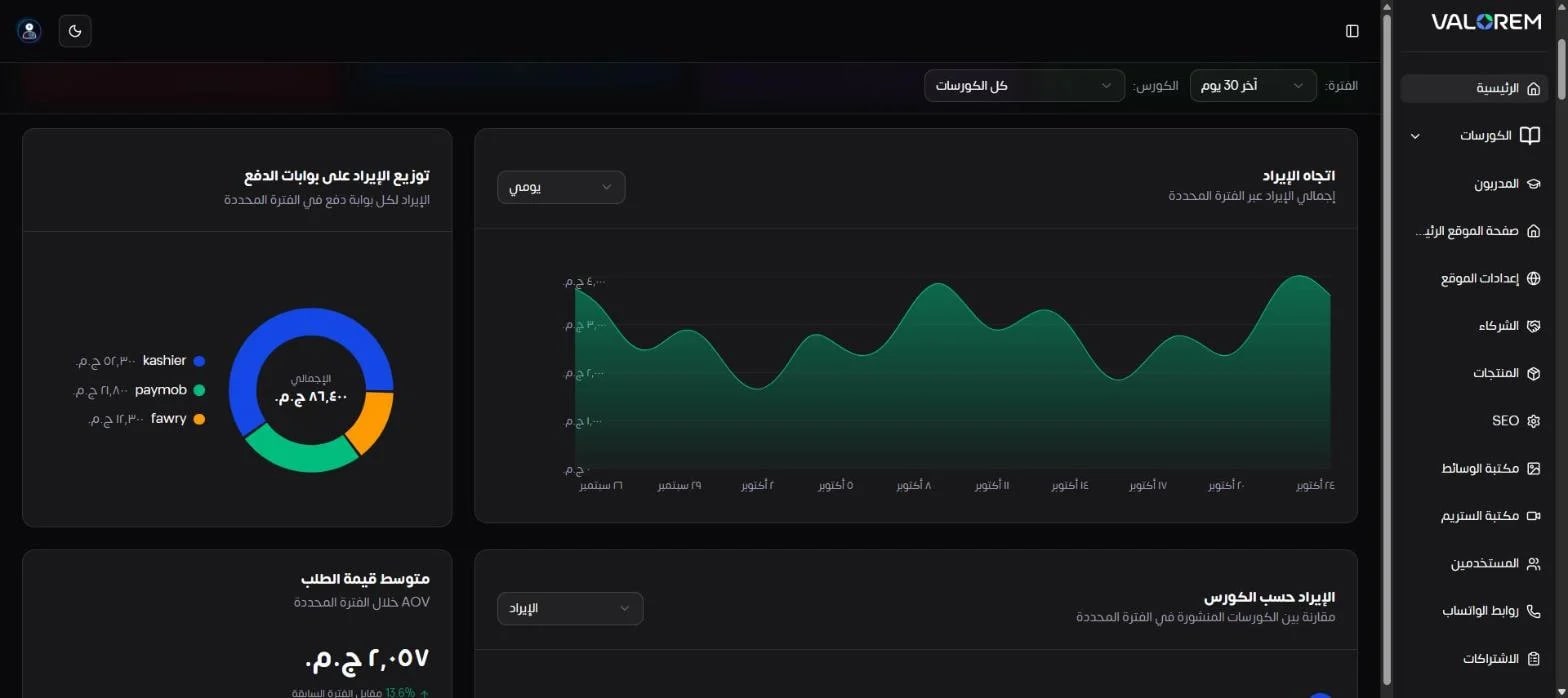Click the list icon next to الاشتراكات

pos(1533,659)
